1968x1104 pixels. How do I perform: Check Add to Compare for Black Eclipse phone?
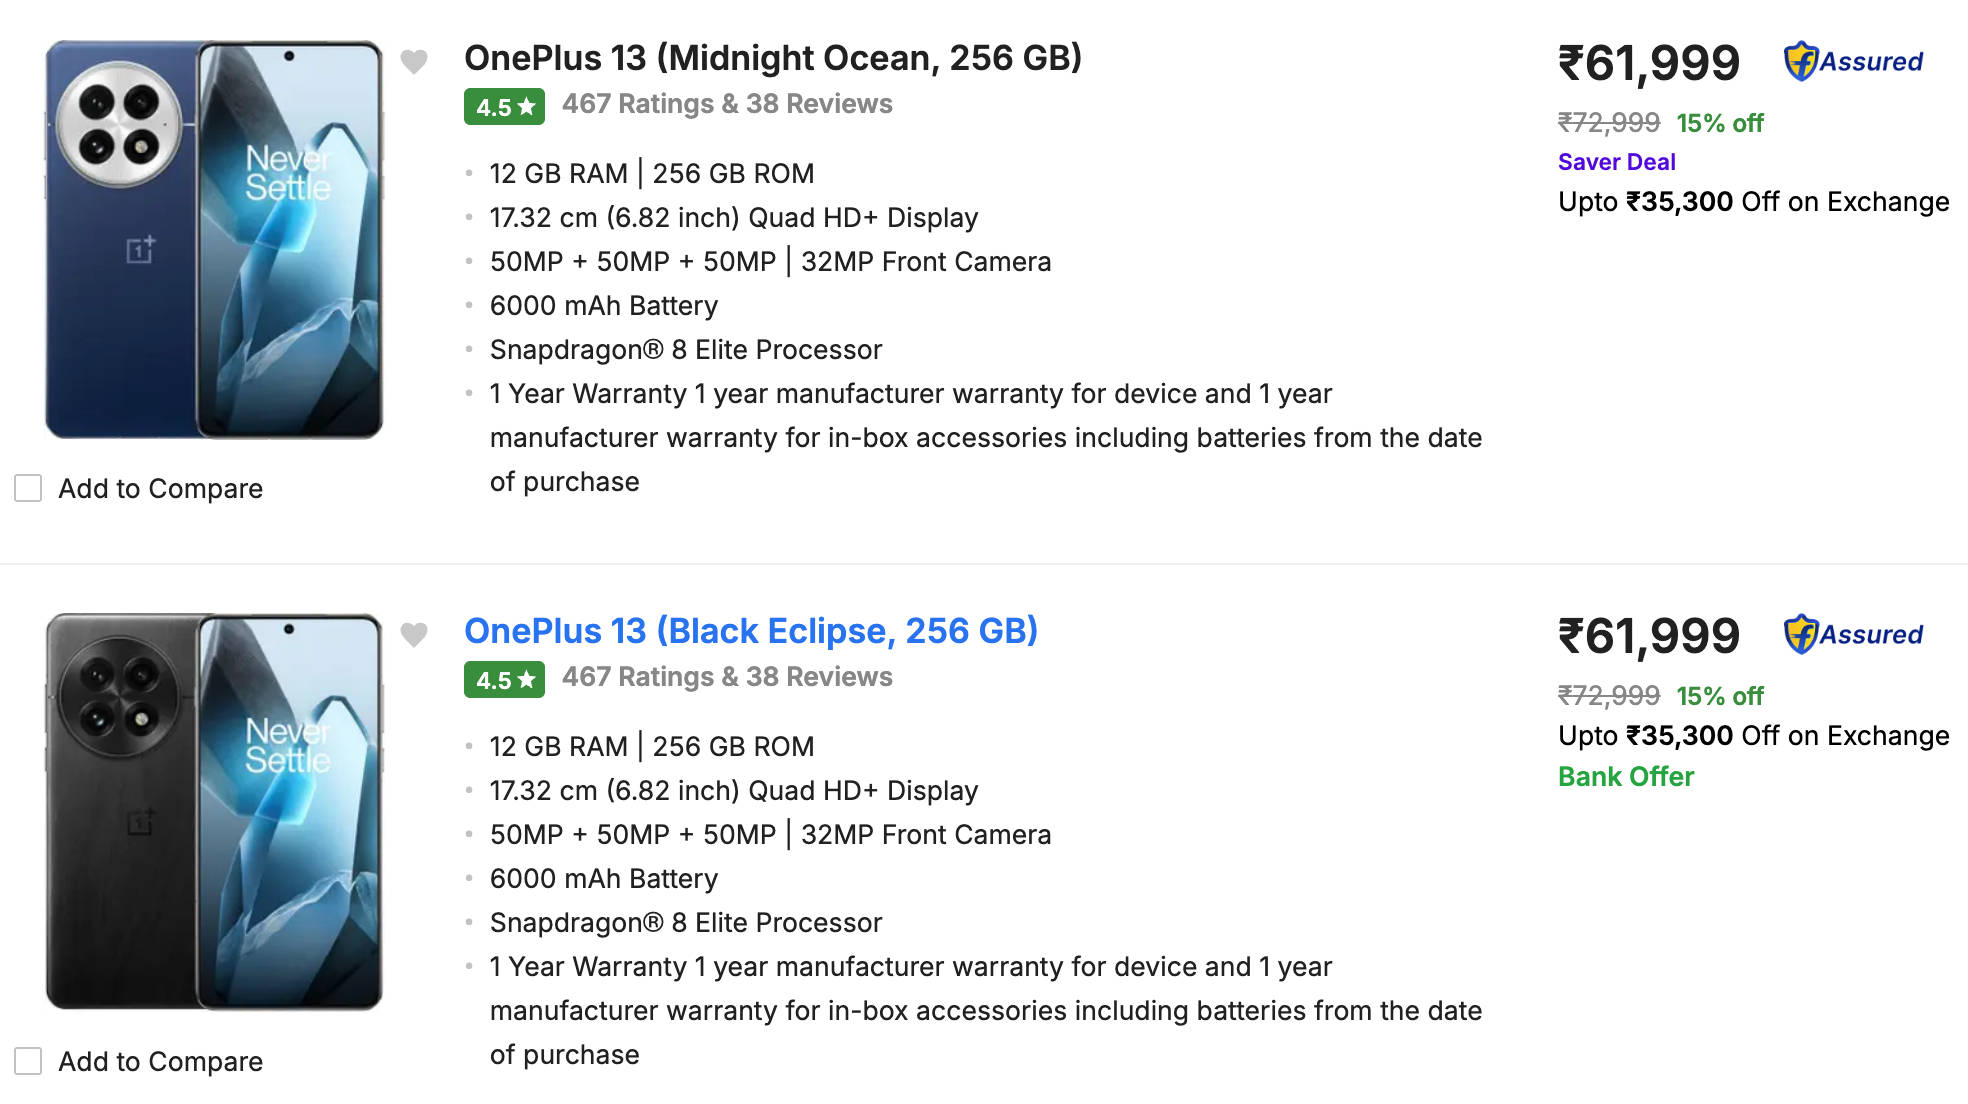point(28,1062)
